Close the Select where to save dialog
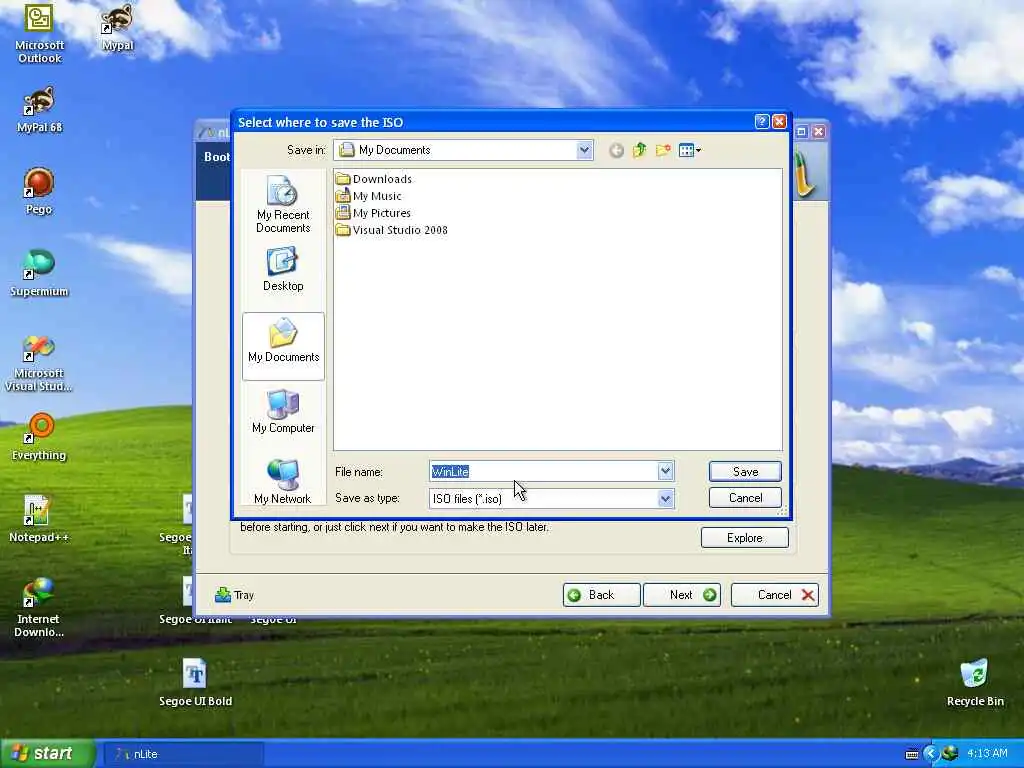The height and width of the screenshot is (768, 1024). click(779, 121)
